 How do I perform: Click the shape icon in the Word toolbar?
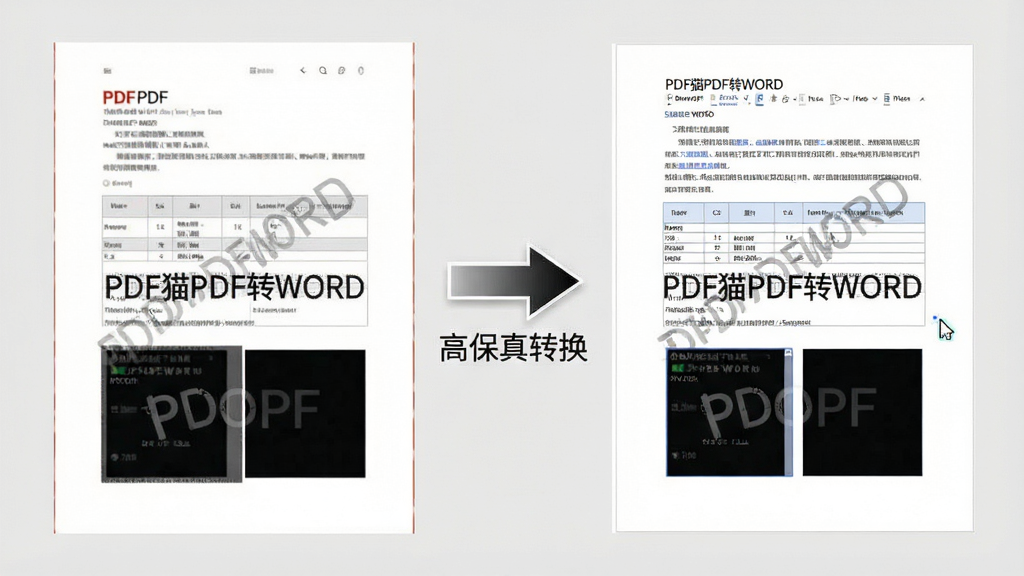(835, 99)
